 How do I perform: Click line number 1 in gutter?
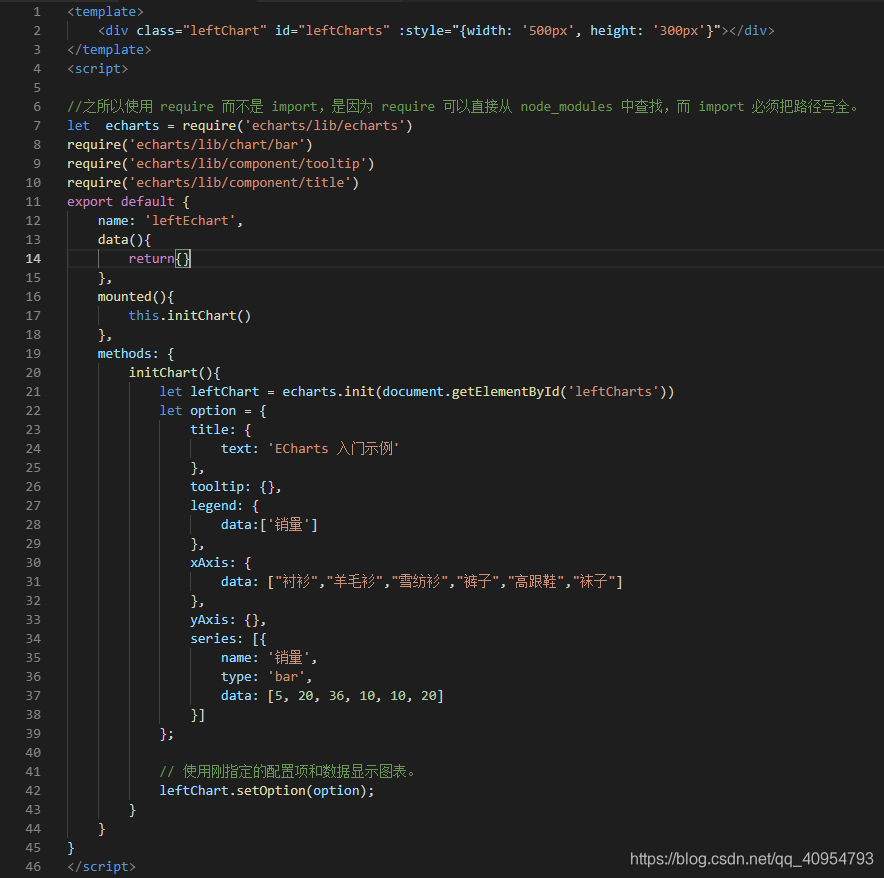coord(37,11)
